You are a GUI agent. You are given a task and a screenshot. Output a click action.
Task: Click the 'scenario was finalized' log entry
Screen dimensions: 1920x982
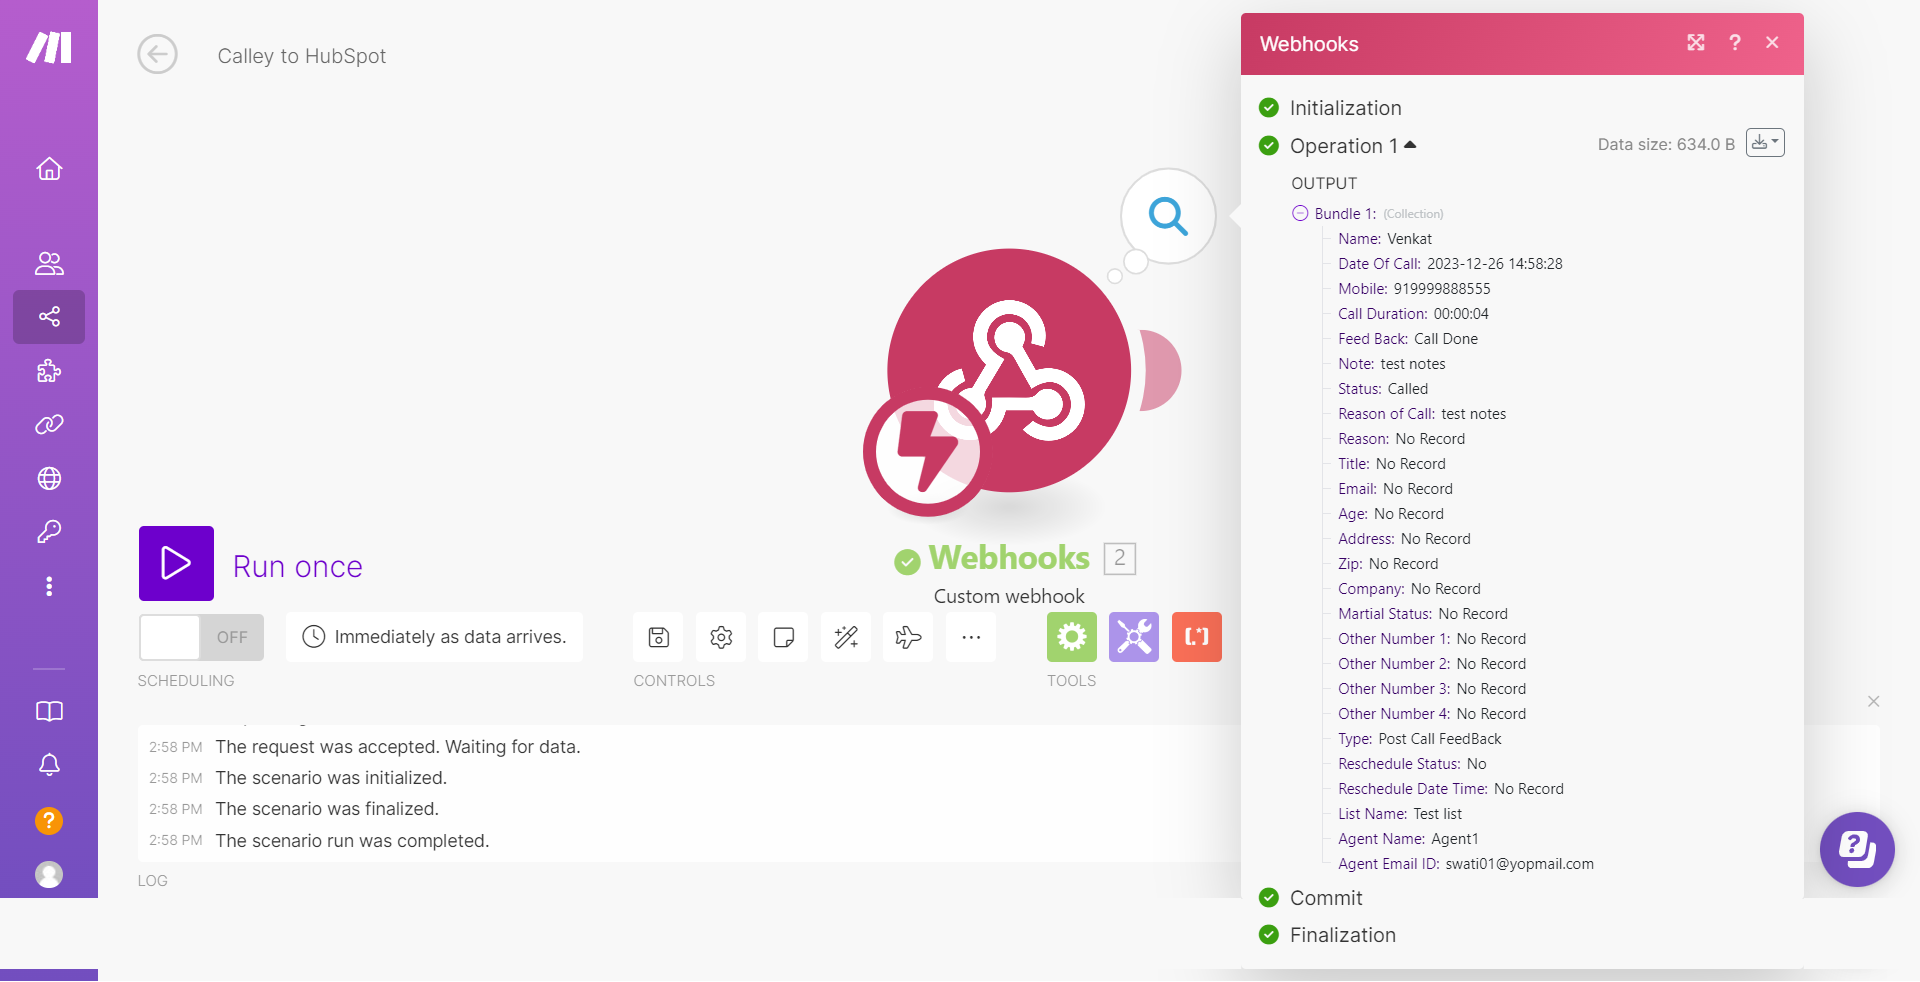tap(327, 809)
